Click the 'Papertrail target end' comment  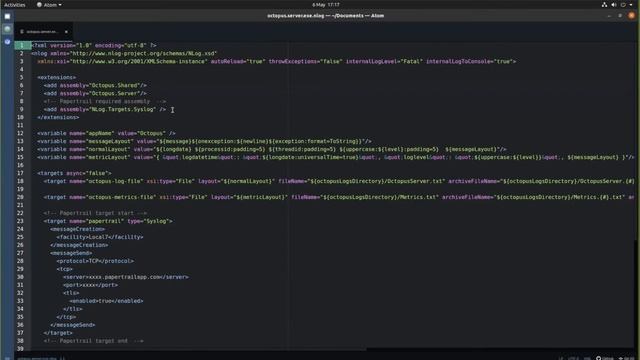point(93,341)
